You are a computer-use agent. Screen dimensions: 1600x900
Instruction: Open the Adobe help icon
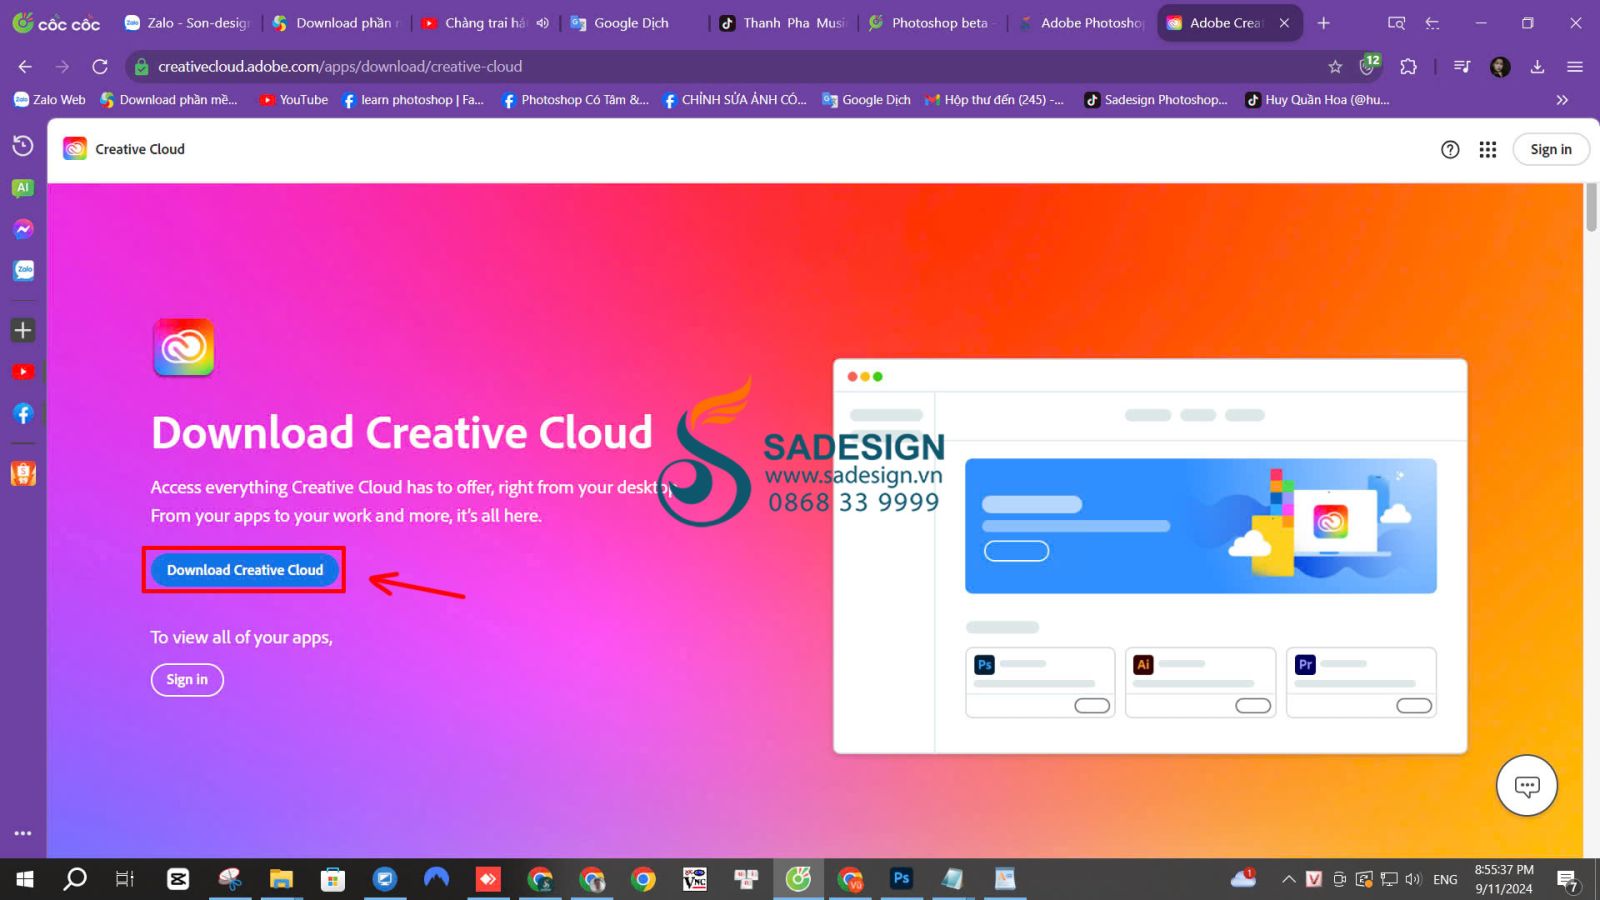[x=1450, y=149]
